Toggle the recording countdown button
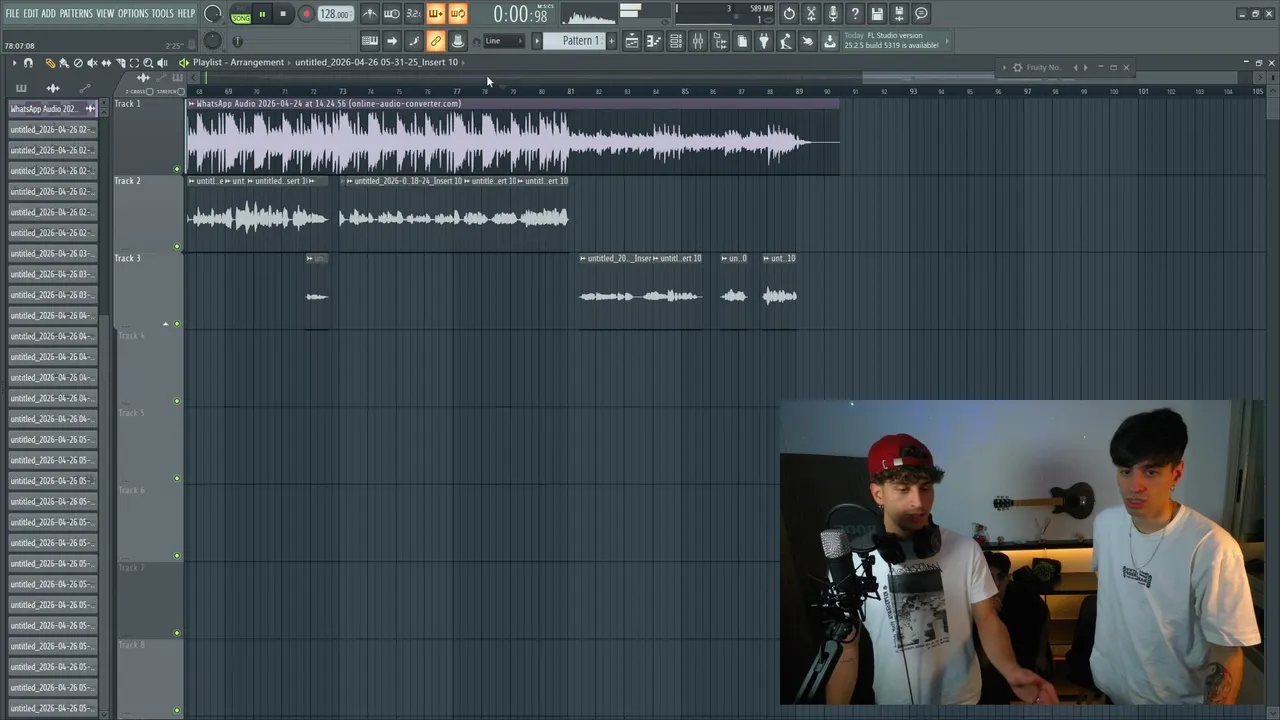 (x=414, y=14)
